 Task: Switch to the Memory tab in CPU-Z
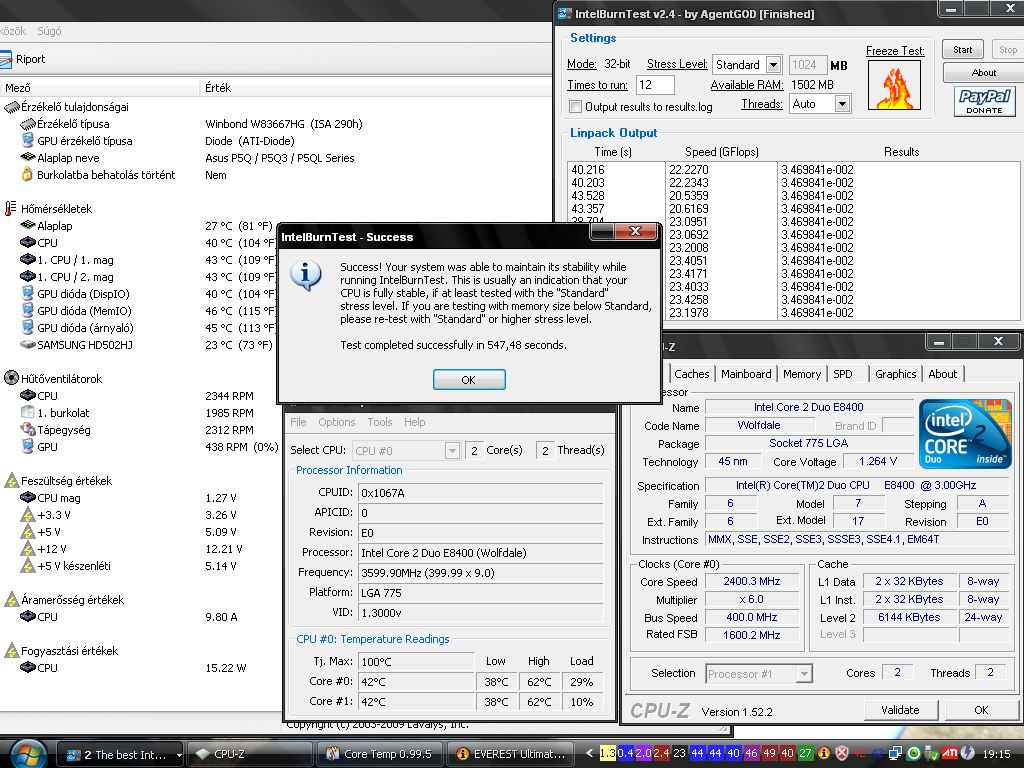tap(801, 374)
